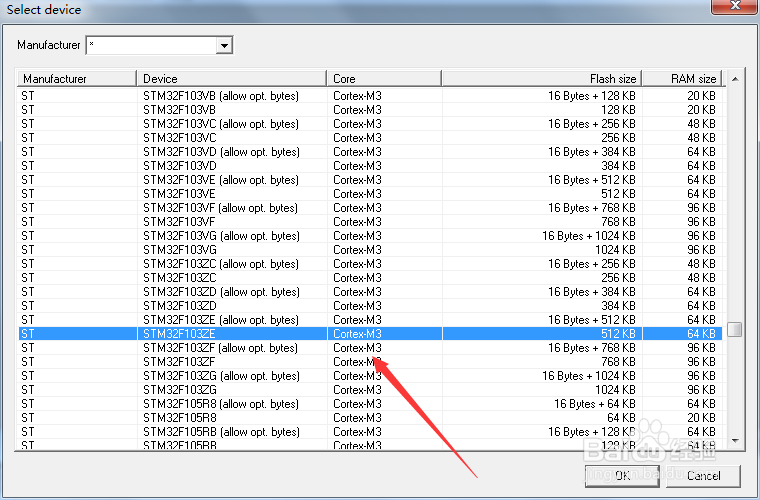
Task: Select the STM32F103ZG device row
Action: tap(370, 390)
